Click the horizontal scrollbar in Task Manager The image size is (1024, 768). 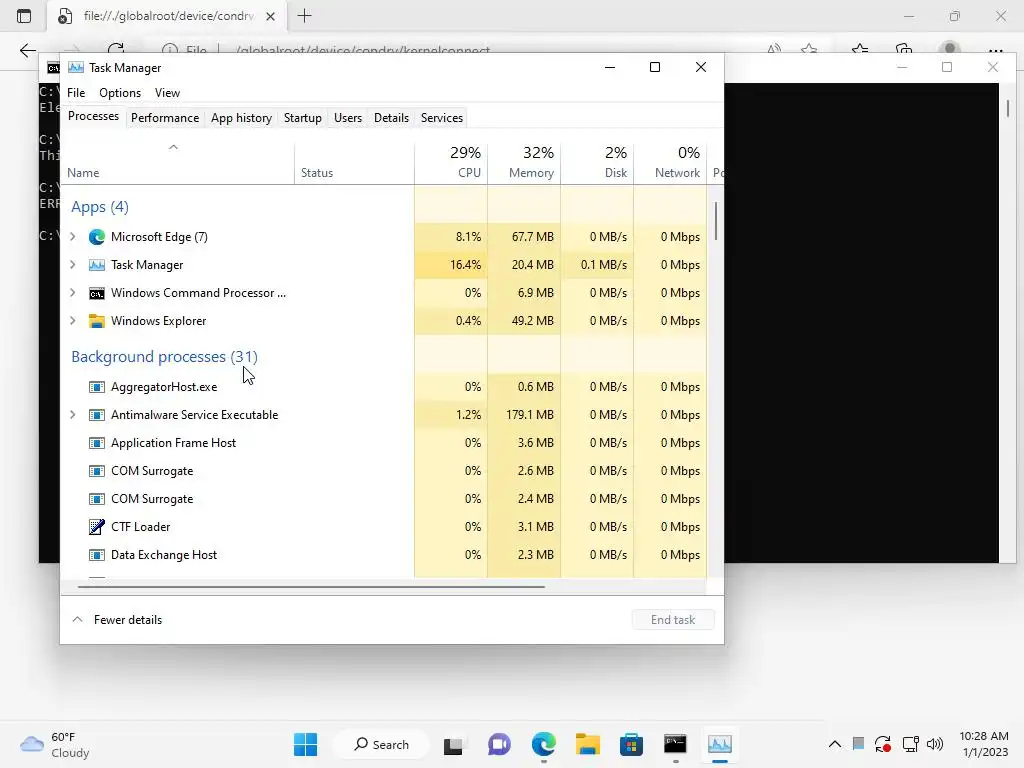click(312, 587)
